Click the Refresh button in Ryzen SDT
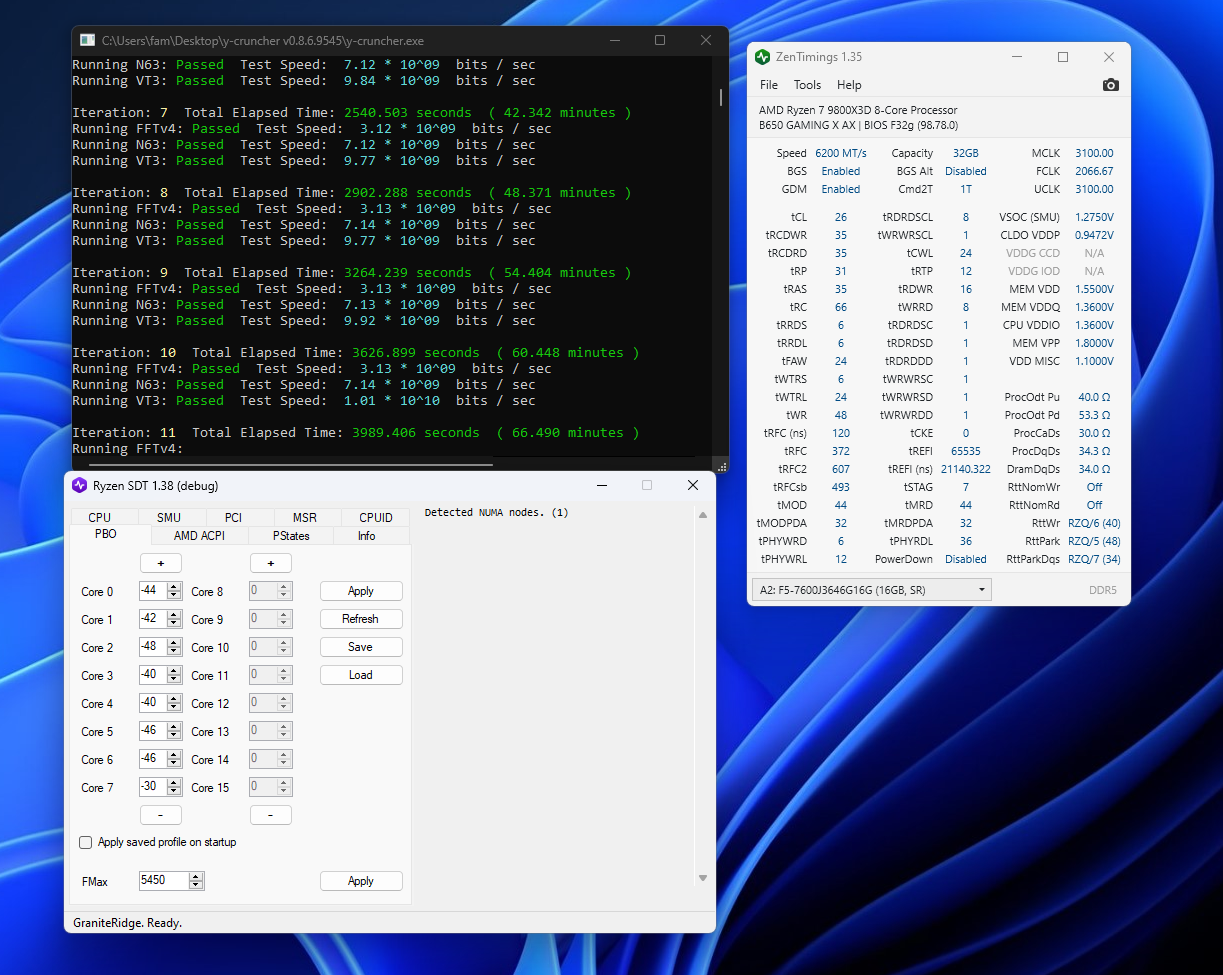This screenshot has width=1223, height=975. (360, 619)
